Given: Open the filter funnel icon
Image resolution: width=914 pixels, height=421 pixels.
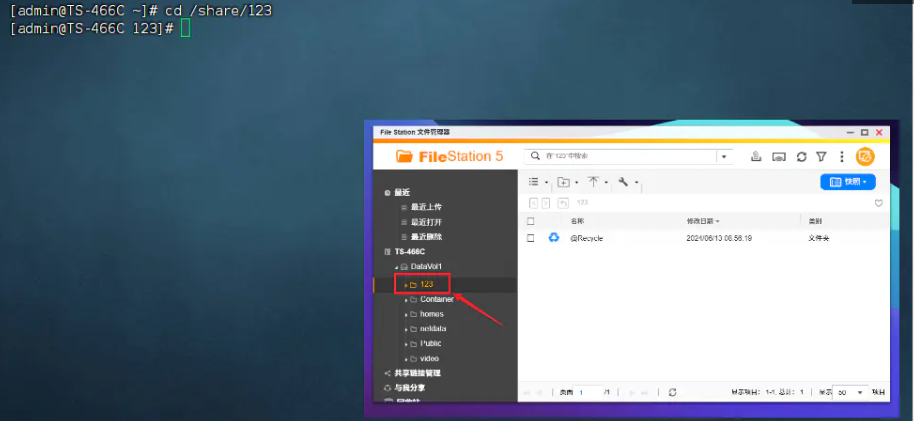Looking at the screenshot, I should [x=821, y=157].
